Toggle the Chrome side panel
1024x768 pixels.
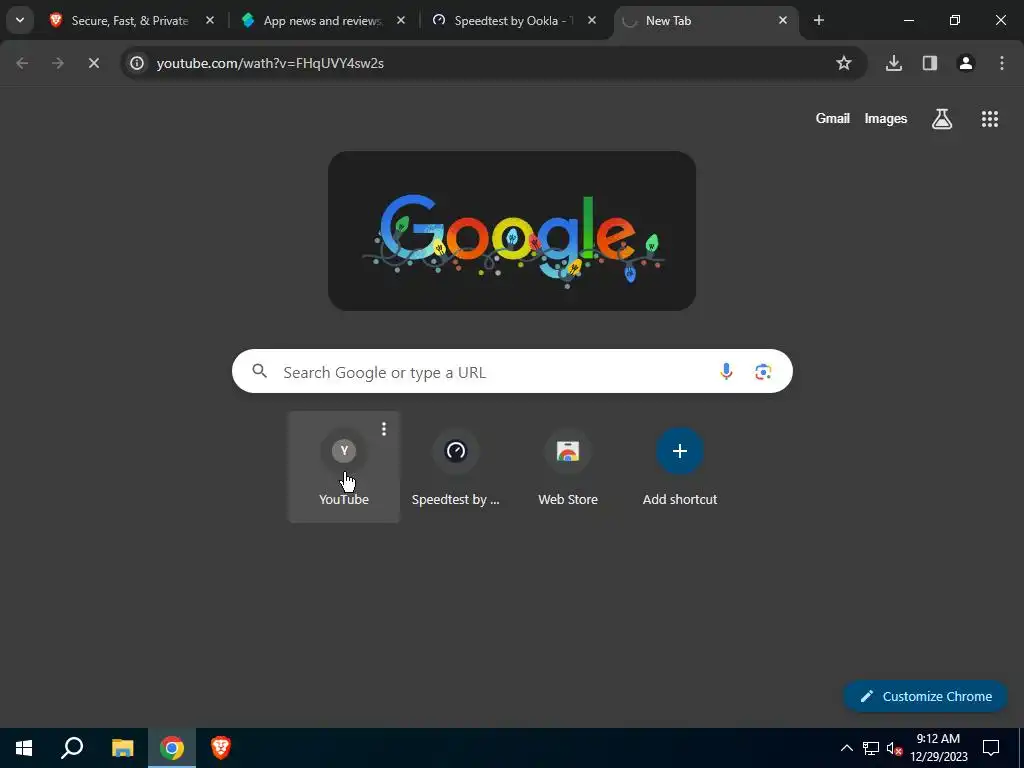click(x=930, y=63)
